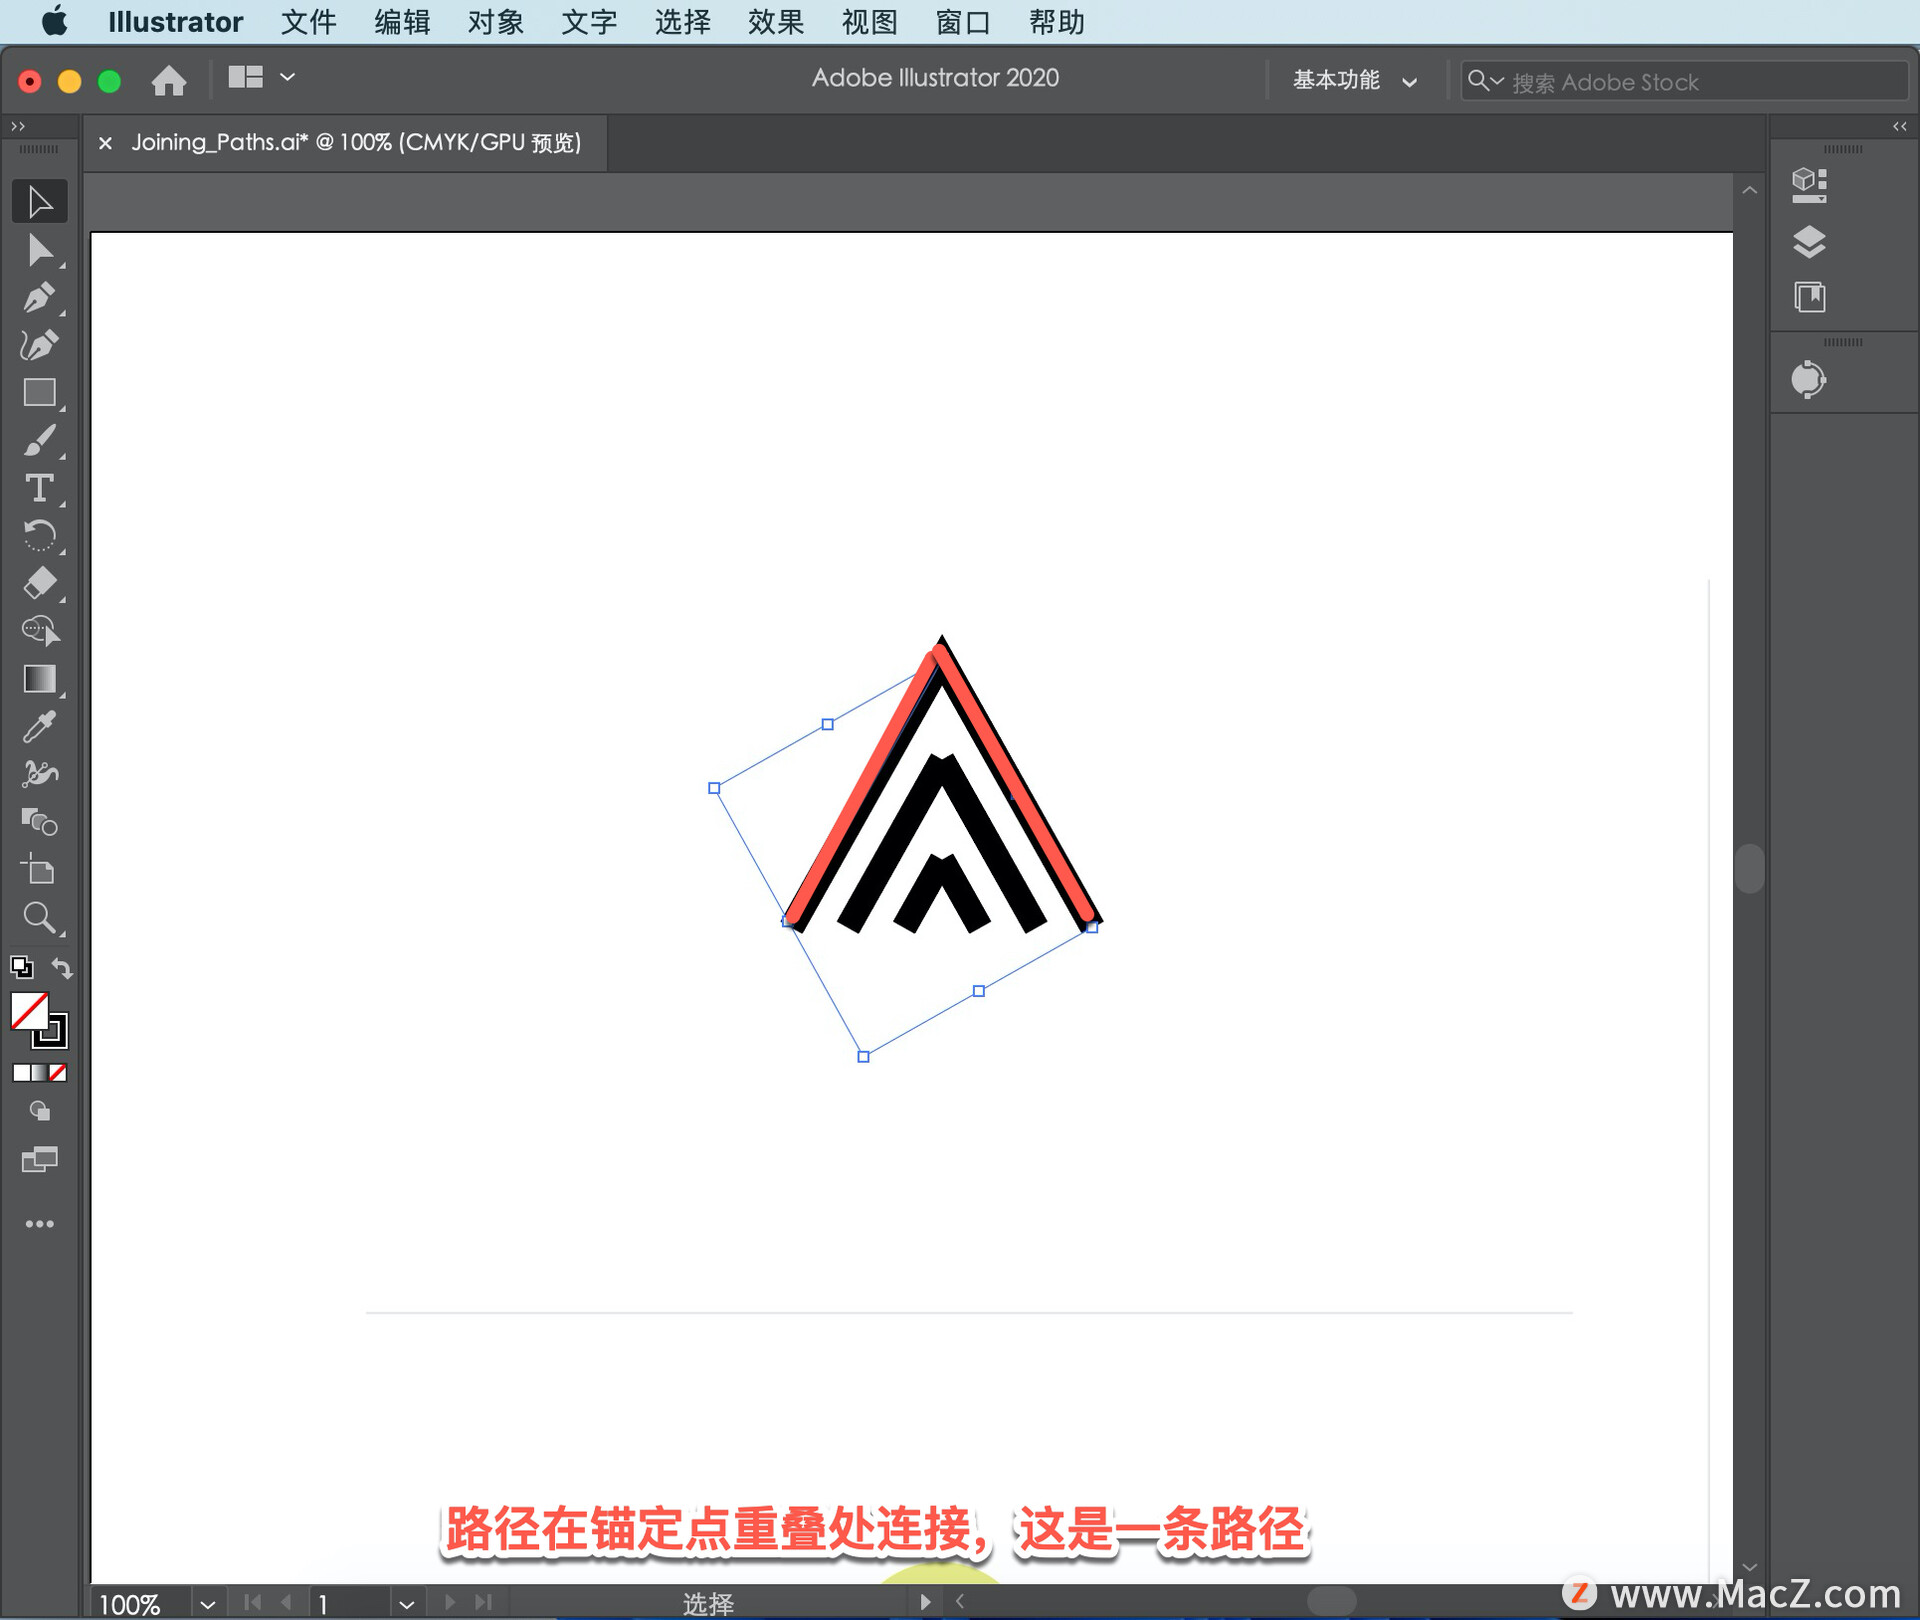Open the Layers panel icon
The height and width of the screenshot is (1620, 1920).
point(1809,242)
